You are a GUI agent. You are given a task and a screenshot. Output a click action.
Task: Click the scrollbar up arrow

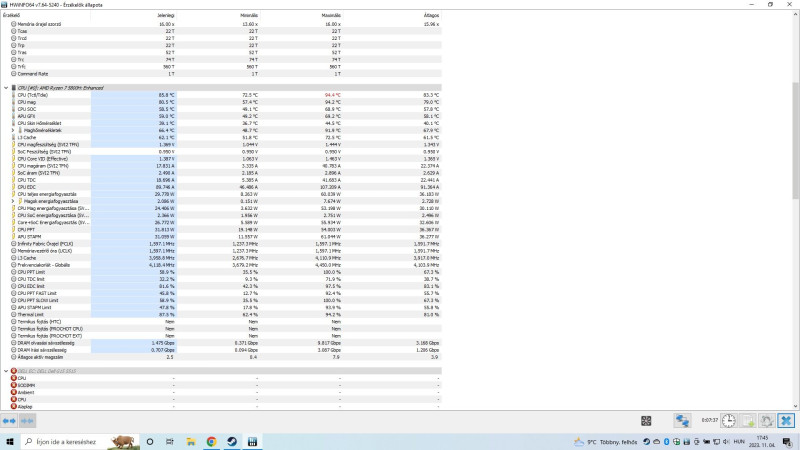pyautogui.click(x=795, y=15)
